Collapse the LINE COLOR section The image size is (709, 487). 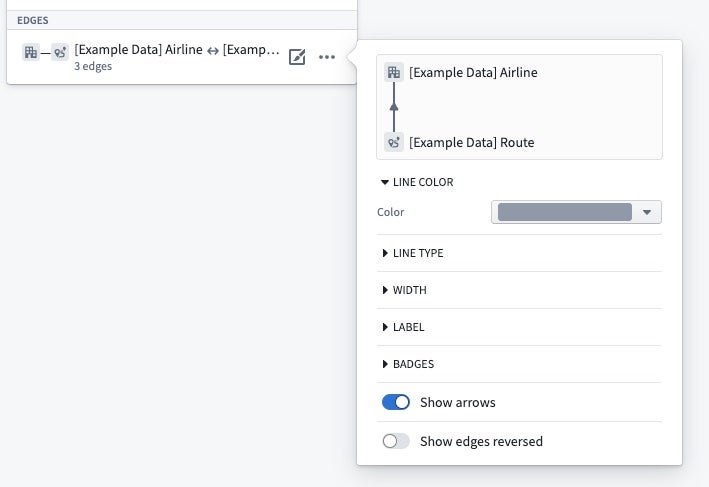click(x=416, y=182)
